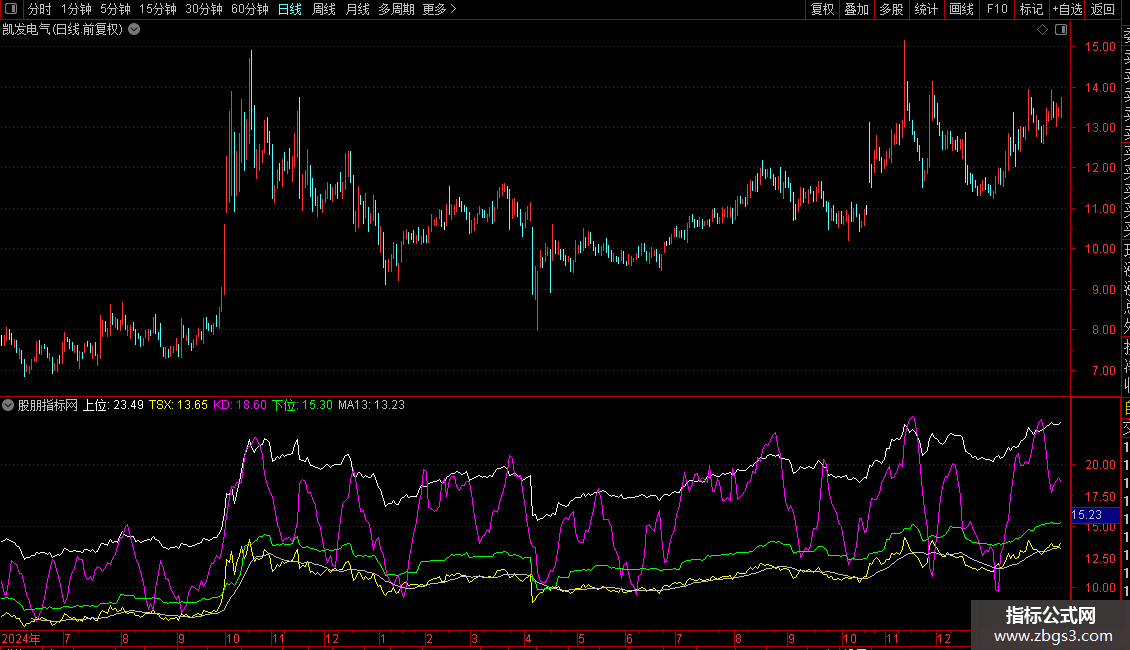The width and height of the screenshot is (1130, 650).
Task: Click the 20.00 indicator axis label
Action: point(1100,465)
